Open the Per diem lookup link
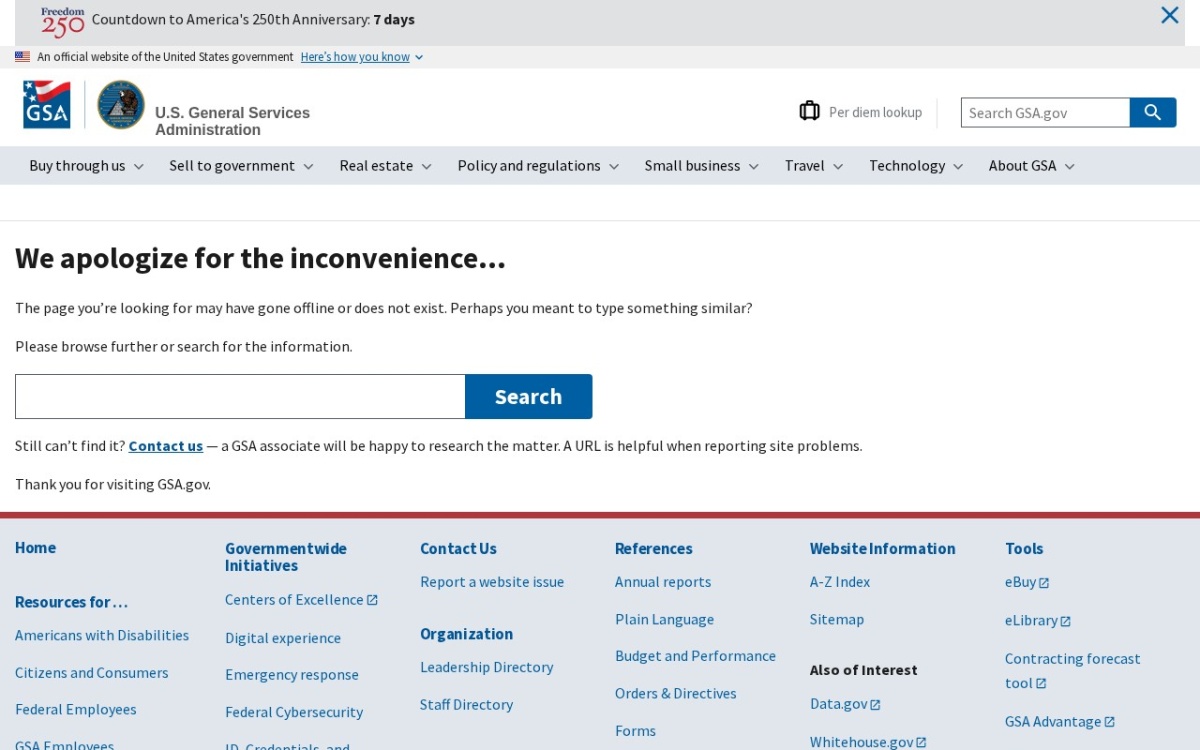This screenshot has height=750, width=1200. point(875,112)
